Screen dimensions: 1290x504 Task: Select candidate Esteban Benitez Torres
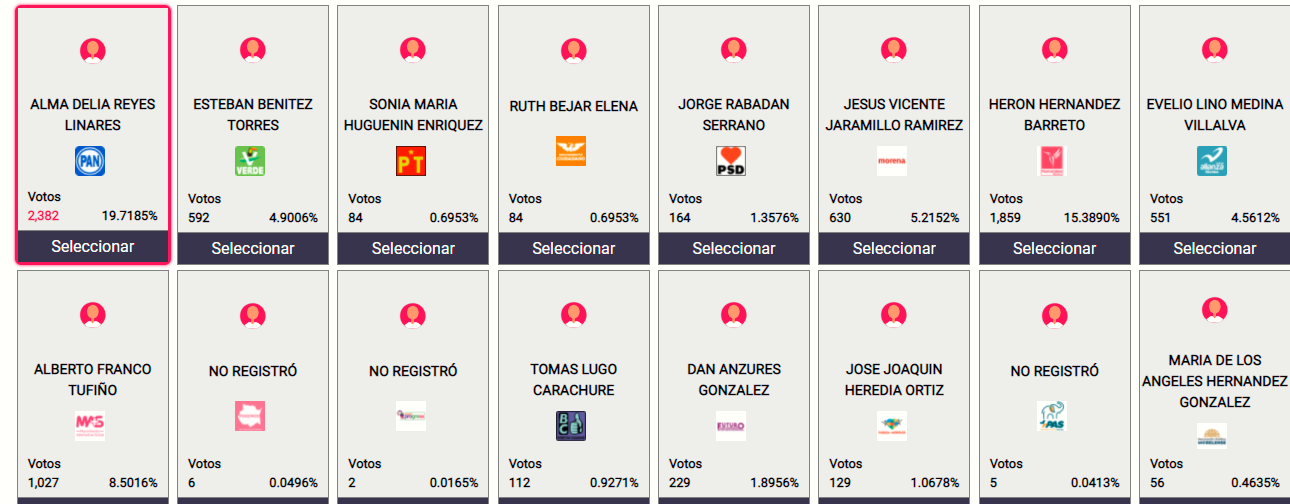[x=253, y=249]
